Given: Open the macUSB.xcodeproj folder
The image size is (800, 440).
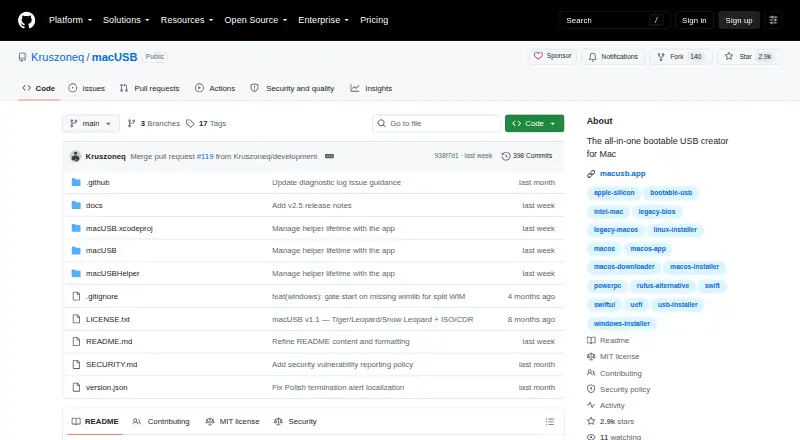Looking at the screenshot, I should 119,228.
